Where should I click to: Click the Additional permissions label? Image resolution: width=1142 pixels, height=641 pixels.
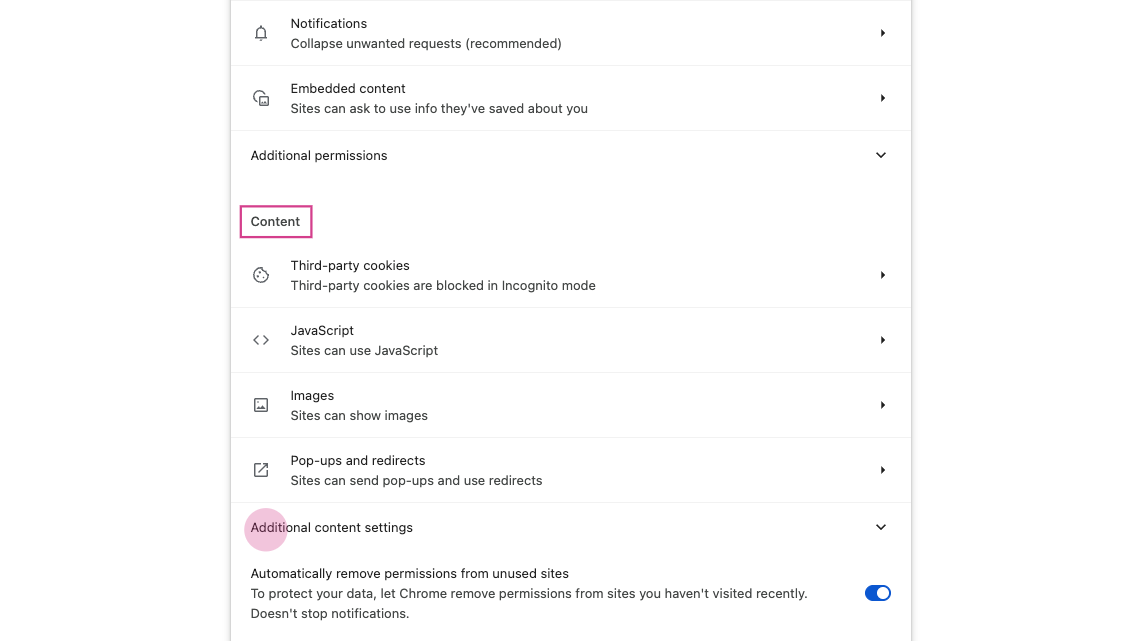[319, 155]
